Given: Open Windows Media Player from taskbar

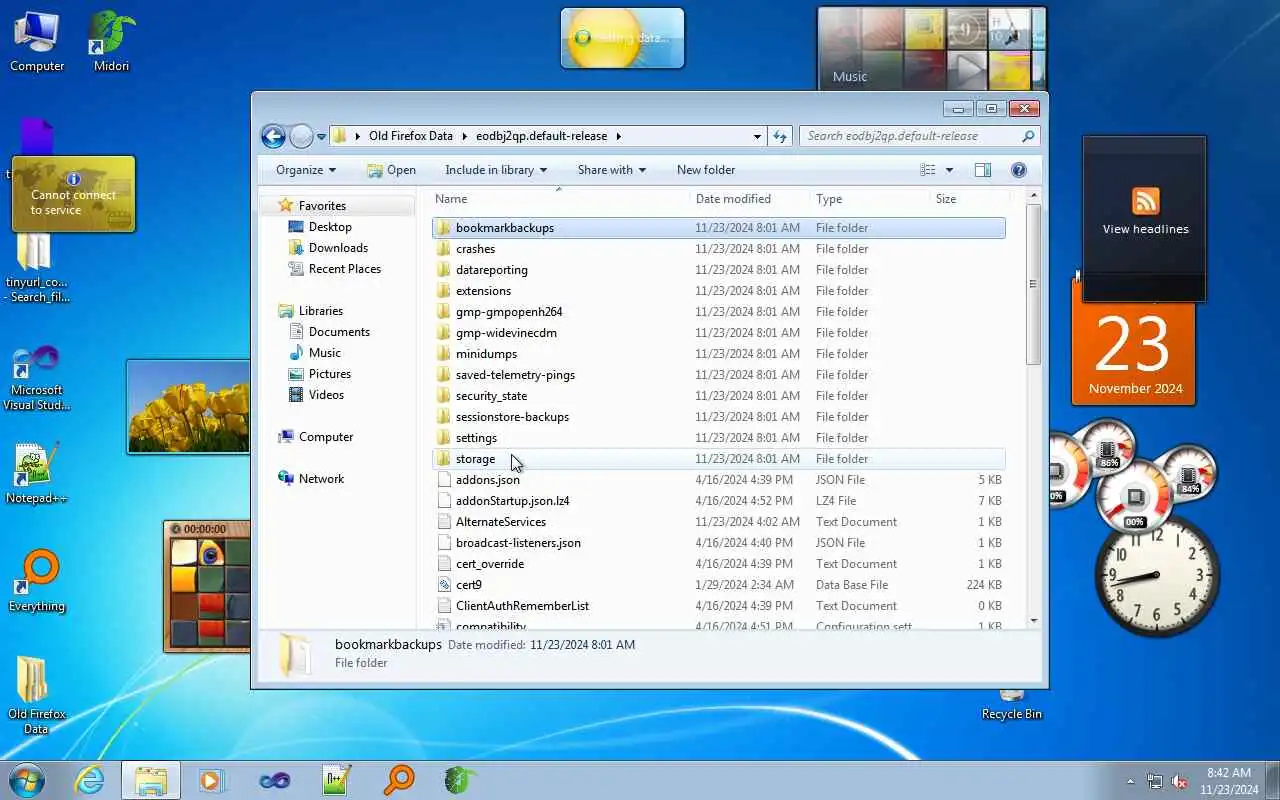Looking at the screenshot, I should 212,780.
